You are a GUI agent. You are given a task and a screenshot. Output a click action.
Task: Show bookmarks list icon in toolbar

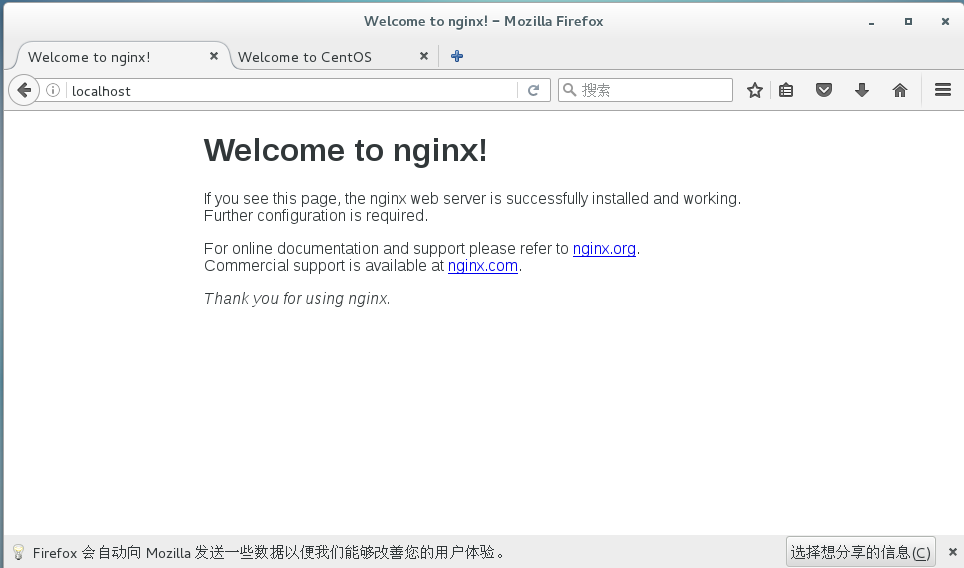point(786,90)
